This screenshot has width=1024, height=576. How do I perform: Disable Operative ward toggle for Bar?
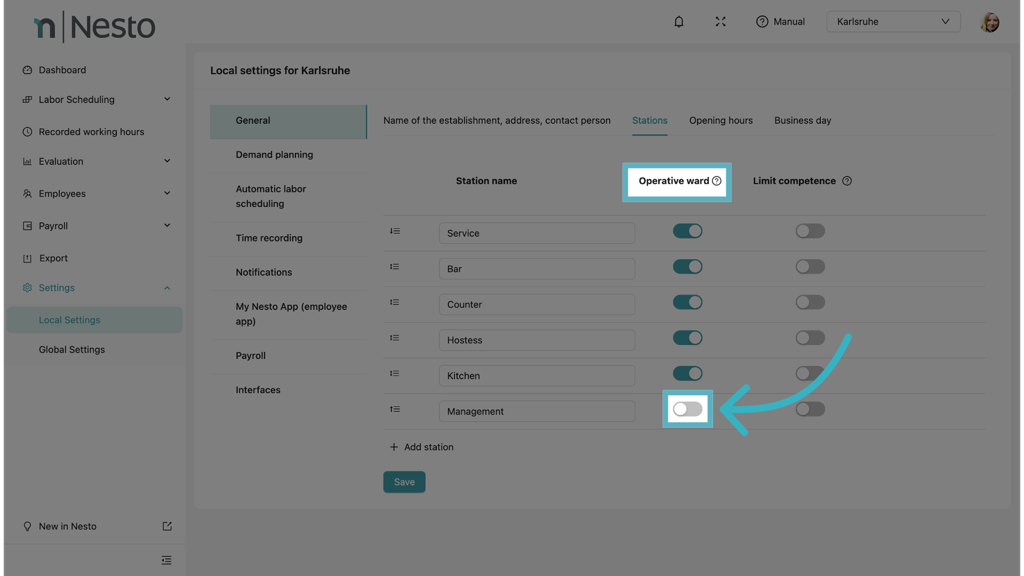point(687,267)
